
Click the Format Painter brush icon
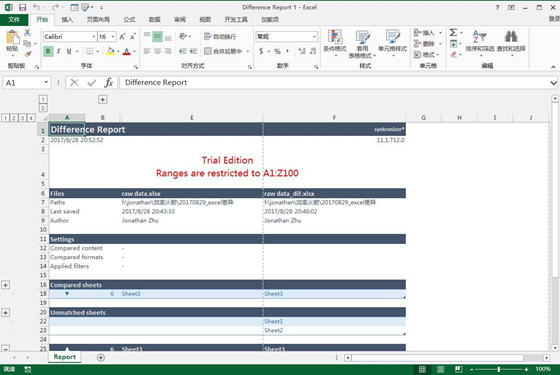[x=28, y=54]
